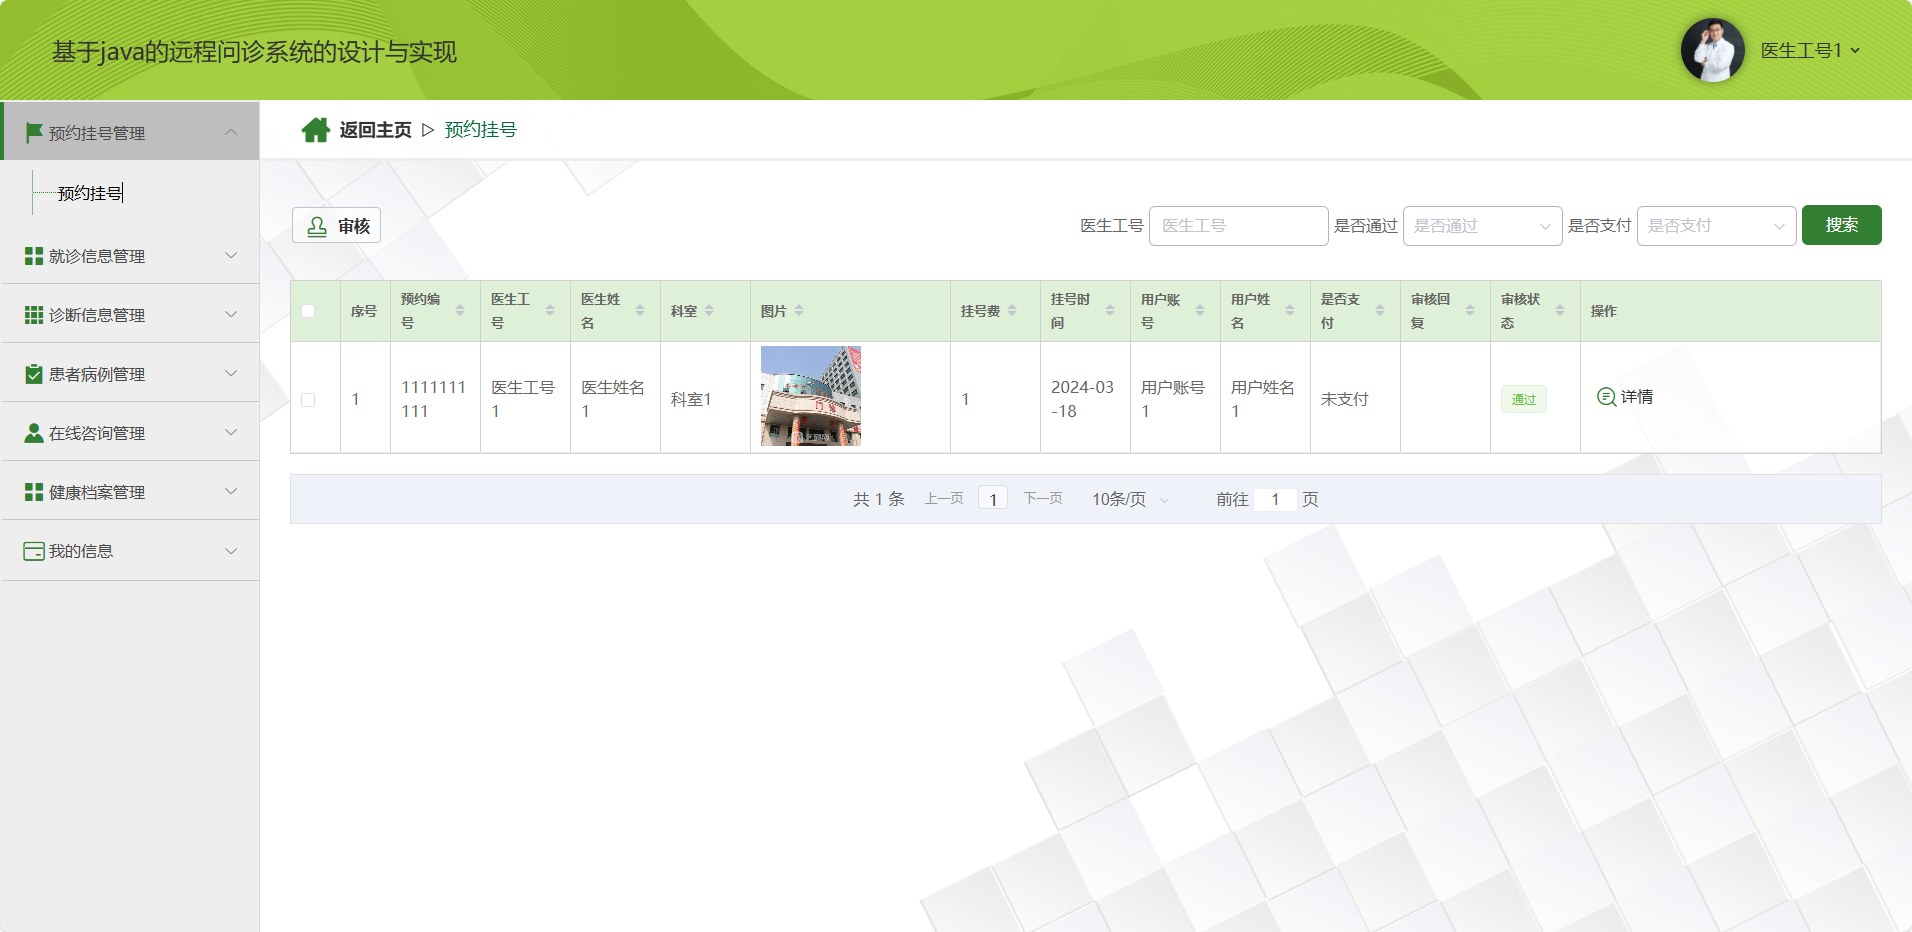Click the flag icon beside 预约挂号管理
The width and height of the screenshot is (1912, 932).
coord(34,132)
